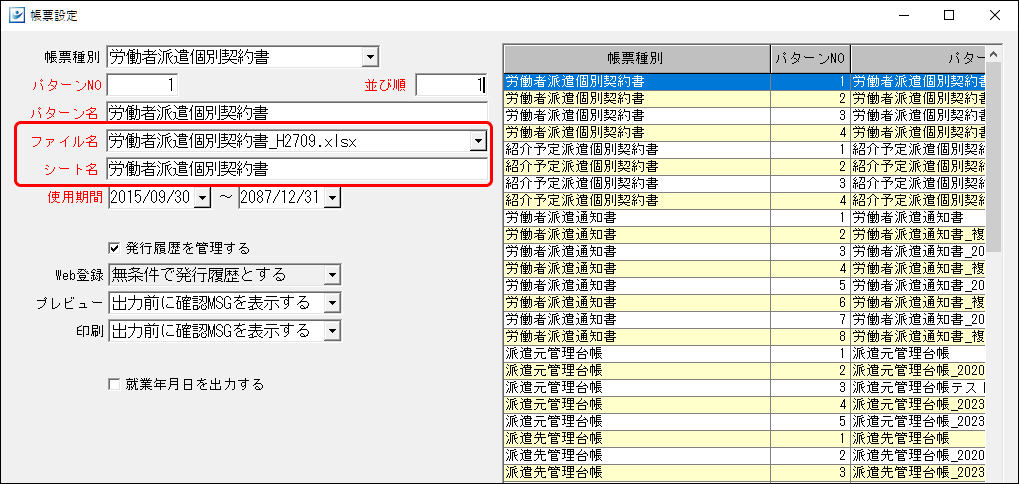Click the パターンNO column header
This screenshot has height=484, width=1019.
tap(810, 58)
